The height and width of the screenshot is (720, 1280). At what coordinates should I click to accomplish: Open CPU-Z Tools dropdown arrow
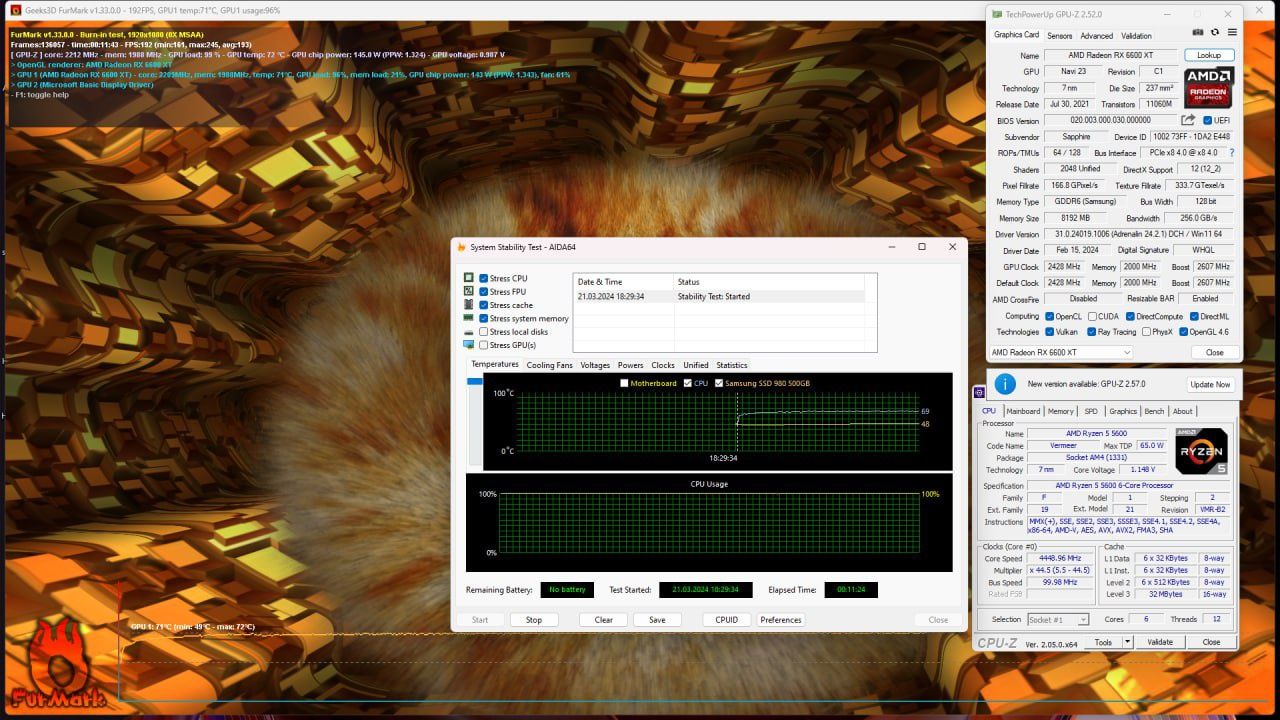(x=1128, y=642)
